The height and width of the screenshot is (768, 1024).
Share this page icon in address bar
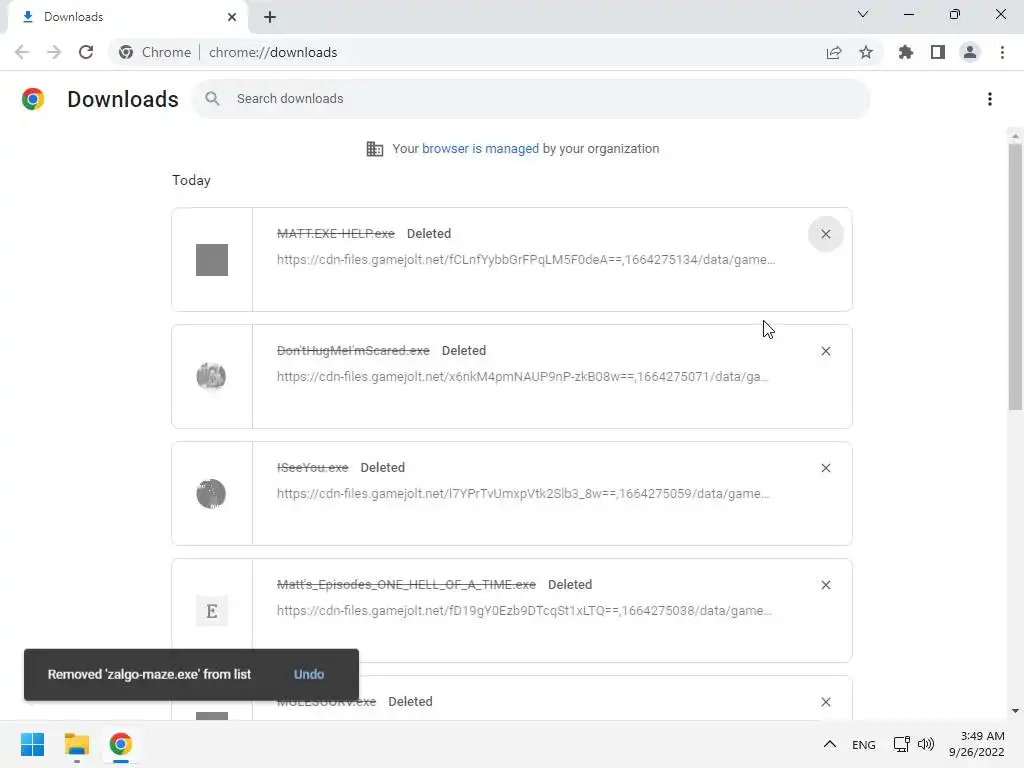(834, 52)
